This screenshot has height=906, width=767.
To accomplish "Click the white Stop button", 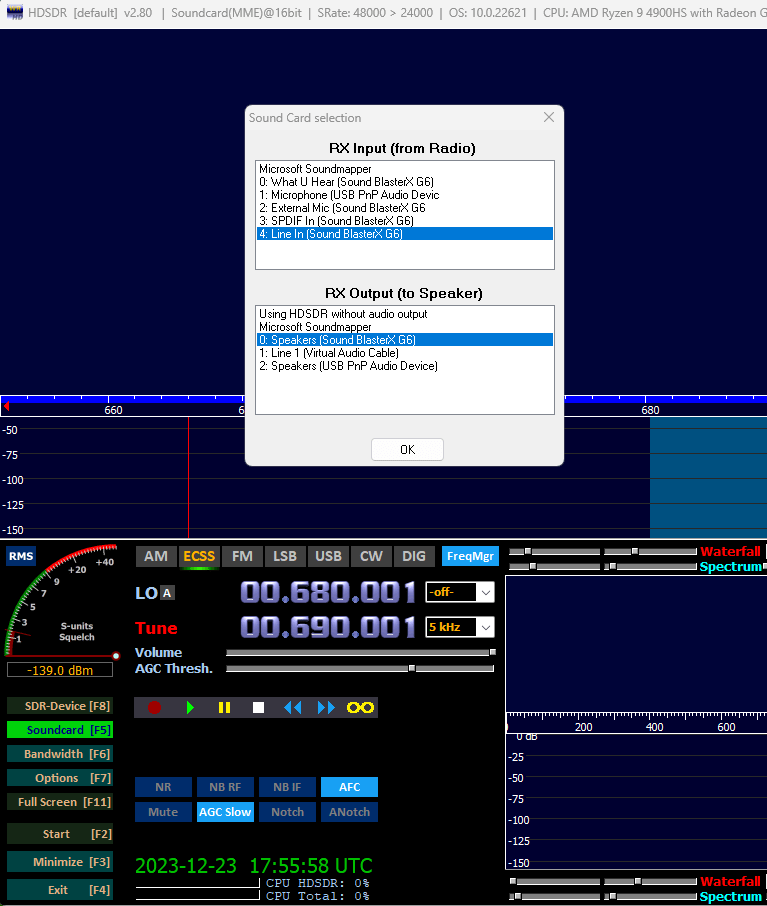I will [258, 708].
